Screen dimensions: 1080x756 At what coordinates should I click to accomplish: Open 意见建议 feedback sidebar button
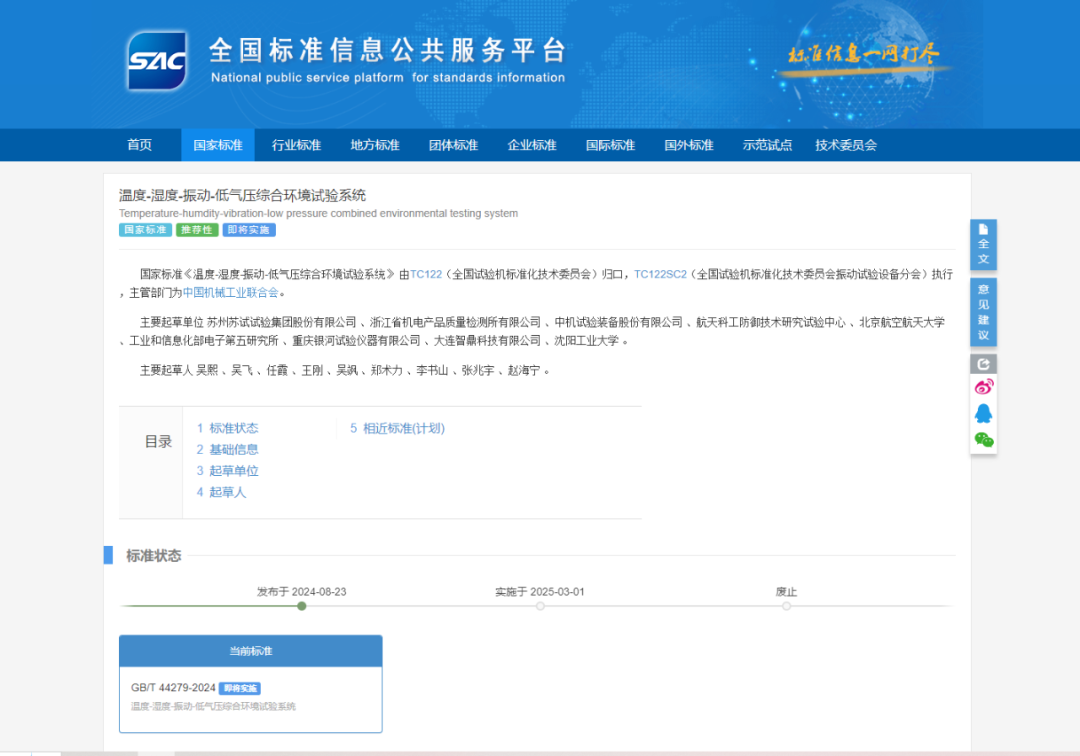tap(983, 311)
